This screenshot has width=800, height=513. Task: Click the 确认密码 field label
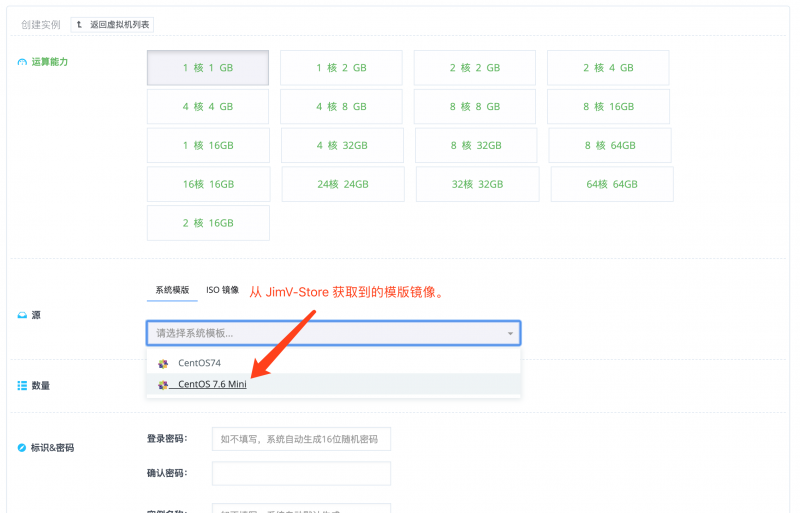tap(167, 473)
